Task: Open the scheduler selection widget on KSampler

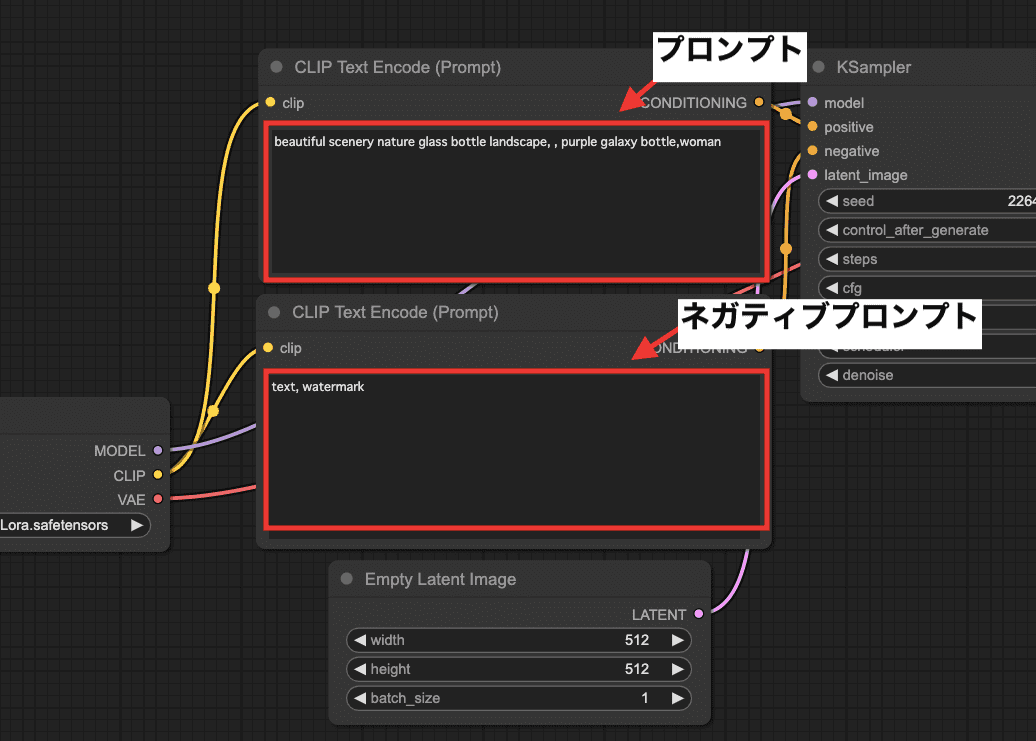Action: pos(920,345)
